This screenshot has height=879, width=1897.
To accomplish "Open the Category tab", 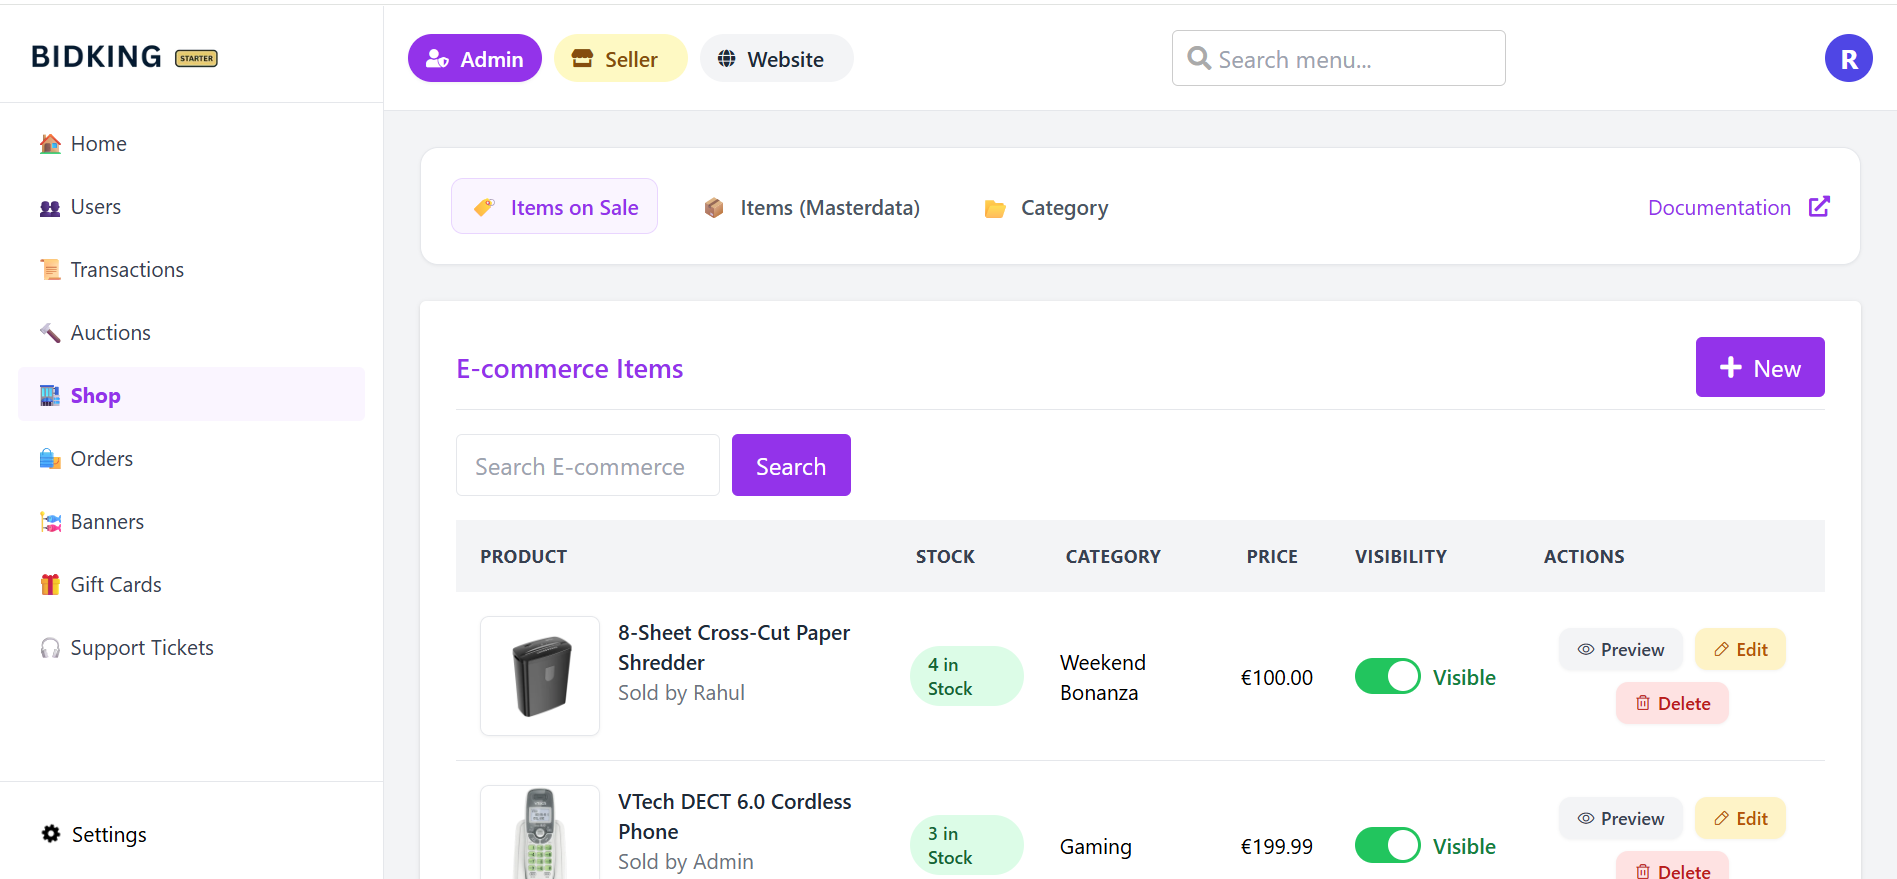I will point(1046,207).
